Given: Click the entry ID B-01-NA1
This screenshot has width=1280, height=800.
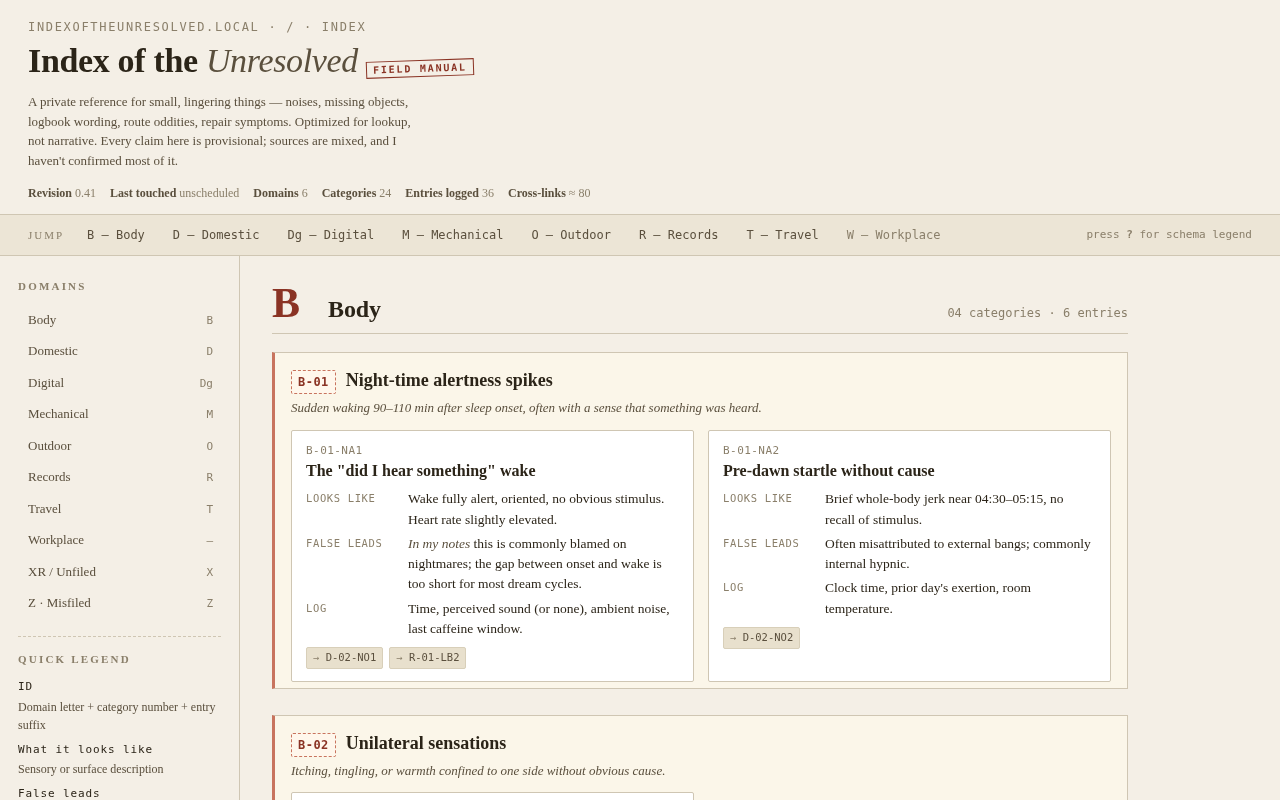Looking at the screenshot, I should pyautogui.click(x=334, y=451).
